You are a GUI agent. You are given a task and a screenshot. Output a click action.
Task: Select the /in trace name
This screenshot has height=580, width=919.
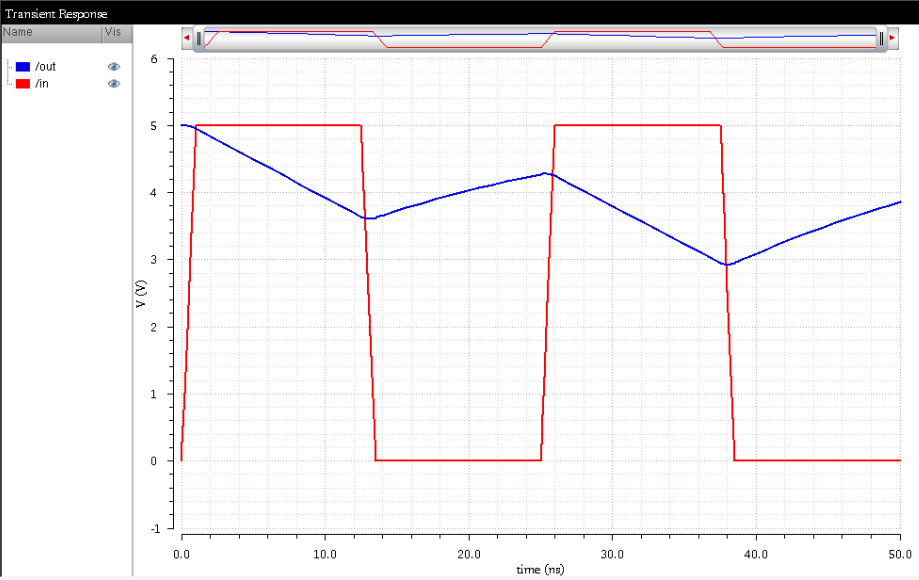coord(42,84)
